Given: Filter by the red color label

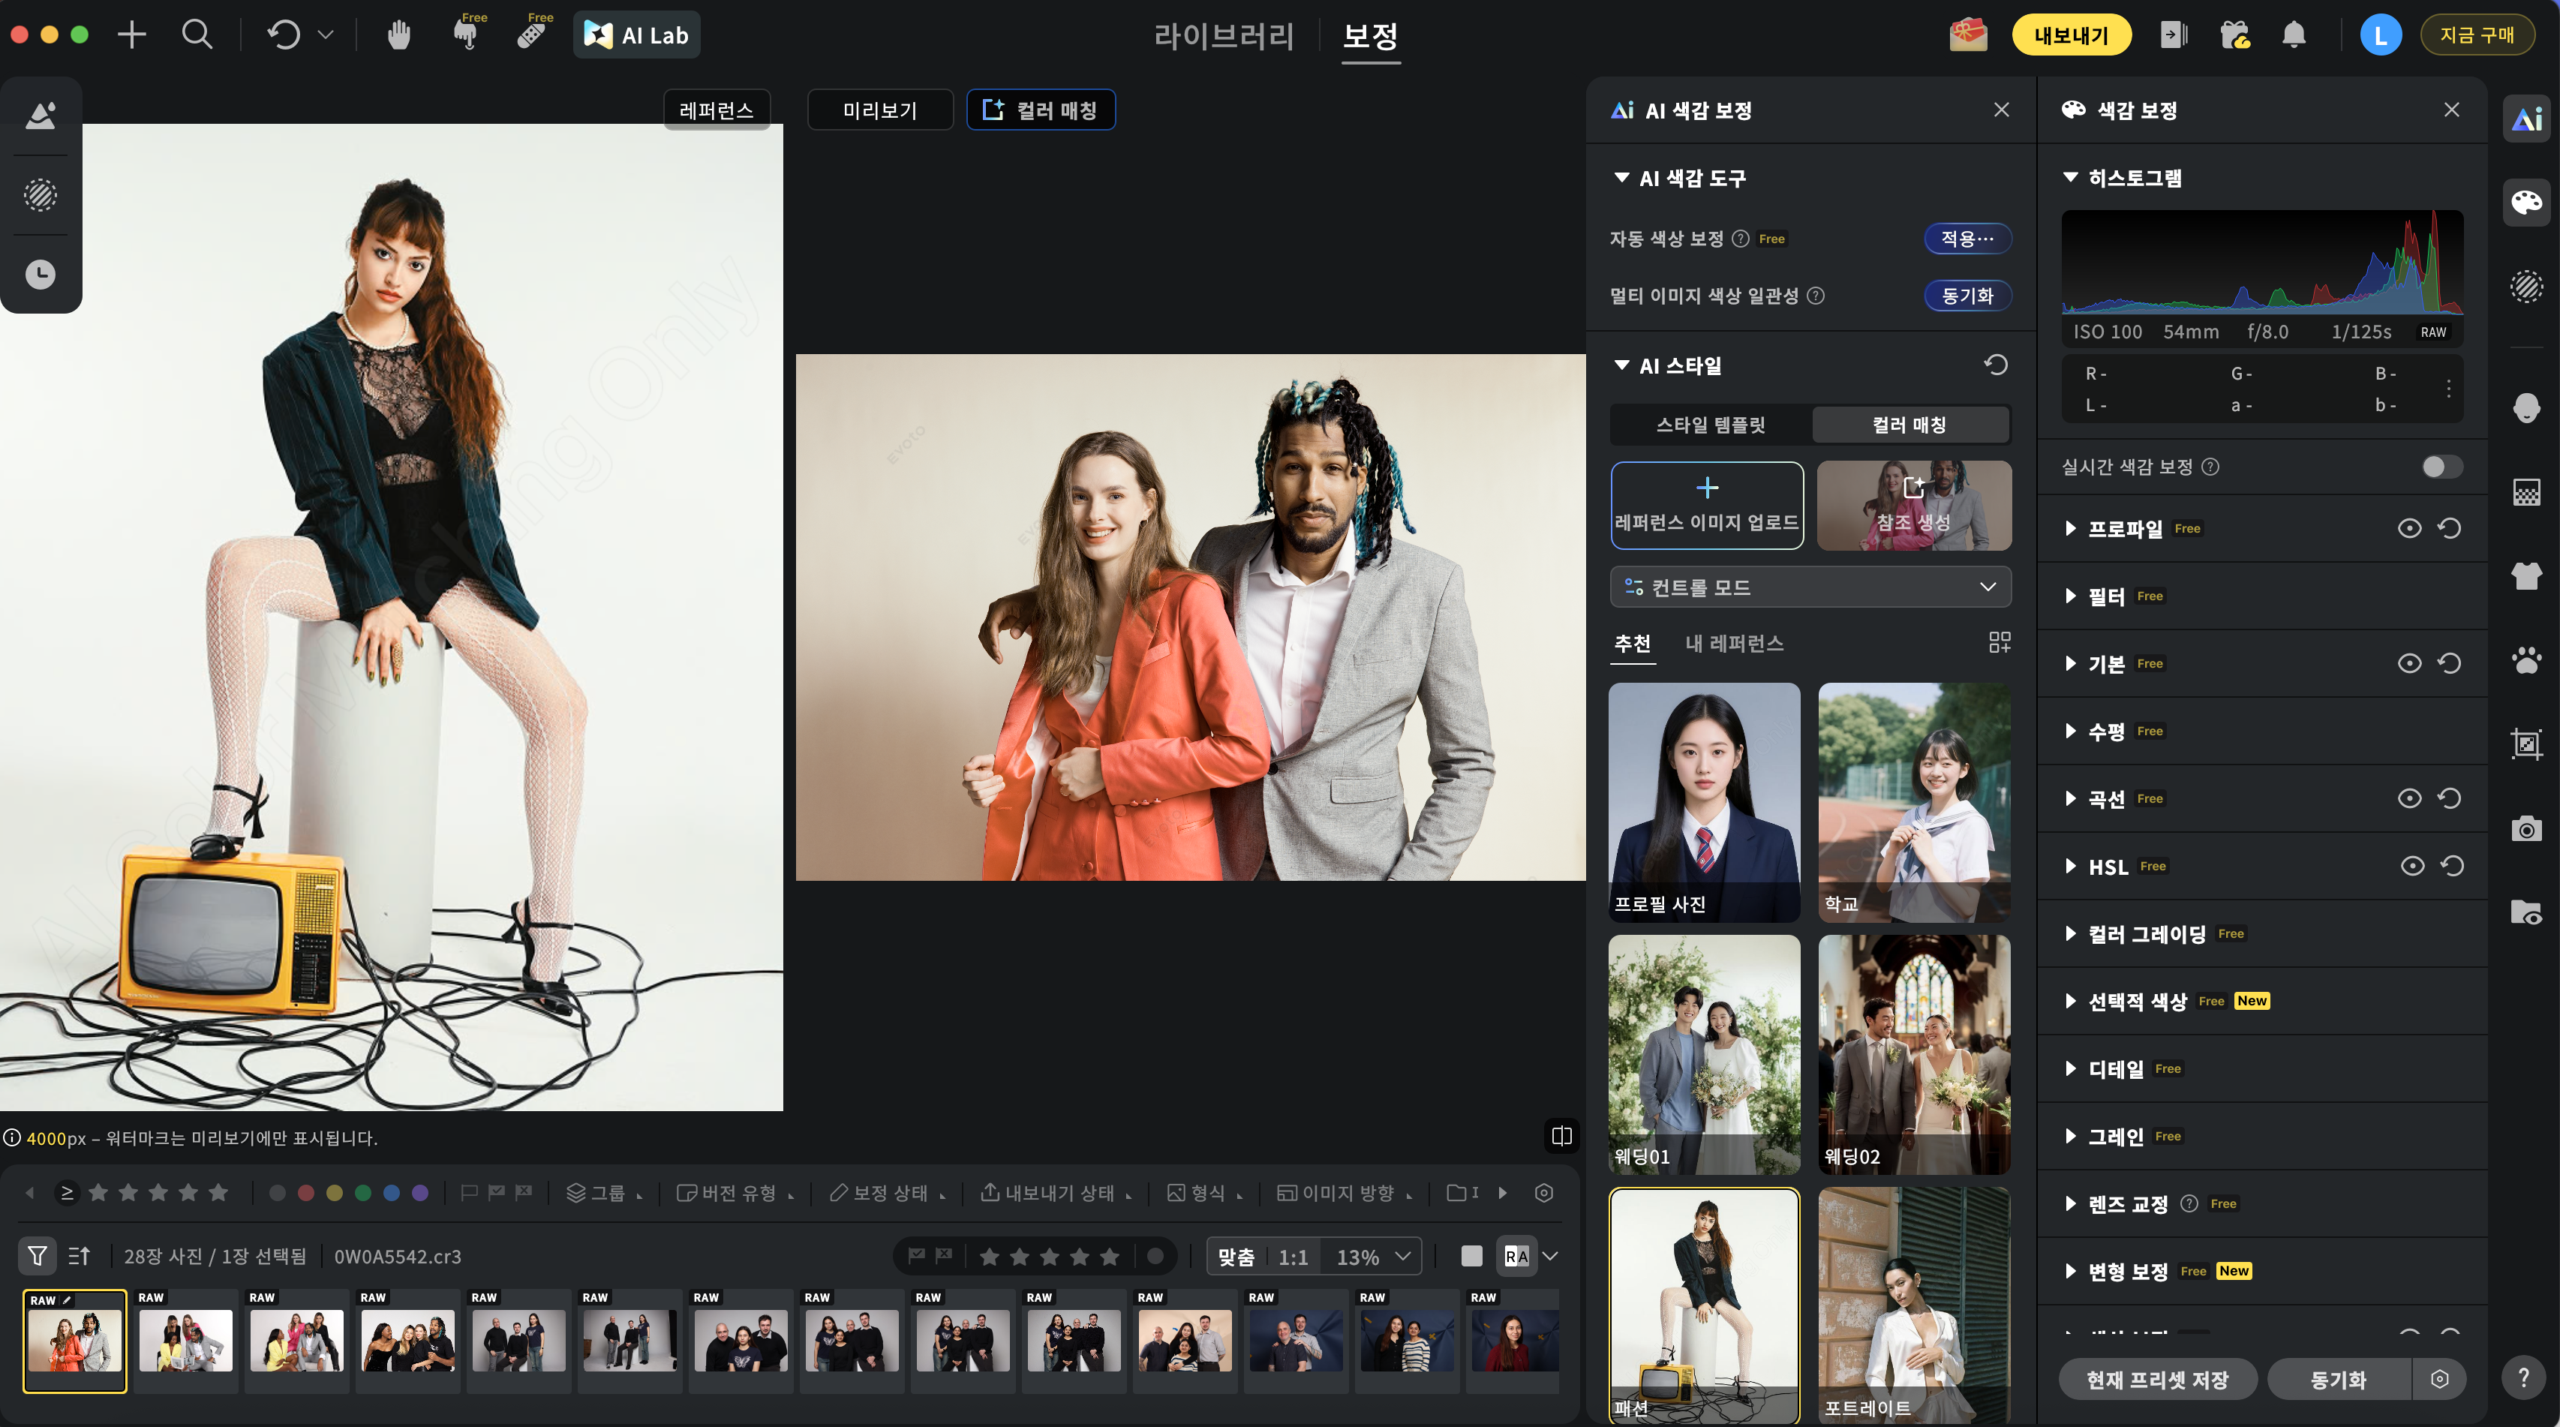Looking at the screenshot, I should (x=306, y=1193).
